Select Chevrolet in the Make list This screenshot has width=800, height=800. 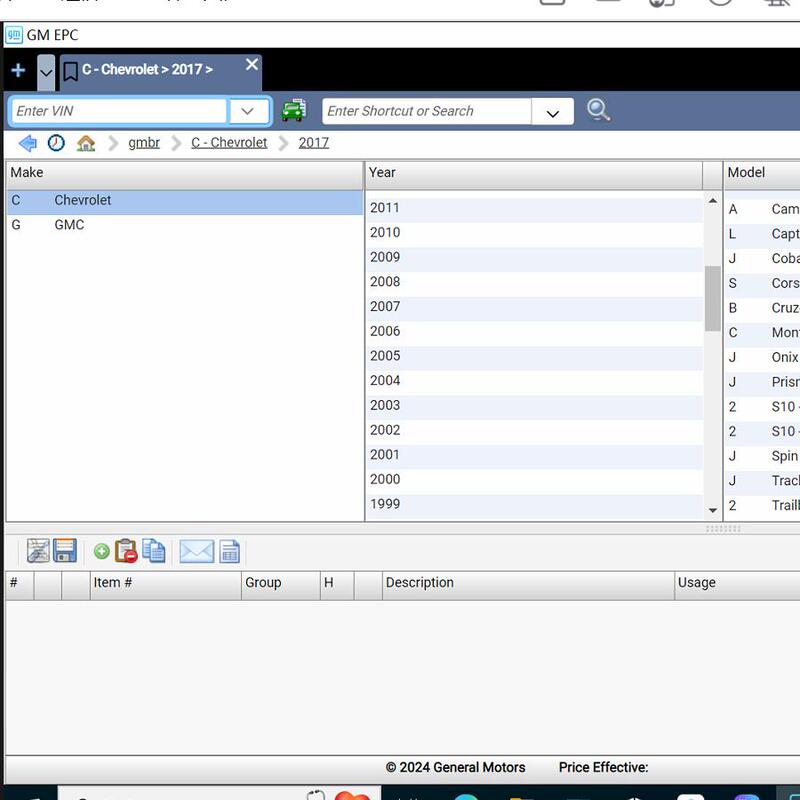[185, 201]
